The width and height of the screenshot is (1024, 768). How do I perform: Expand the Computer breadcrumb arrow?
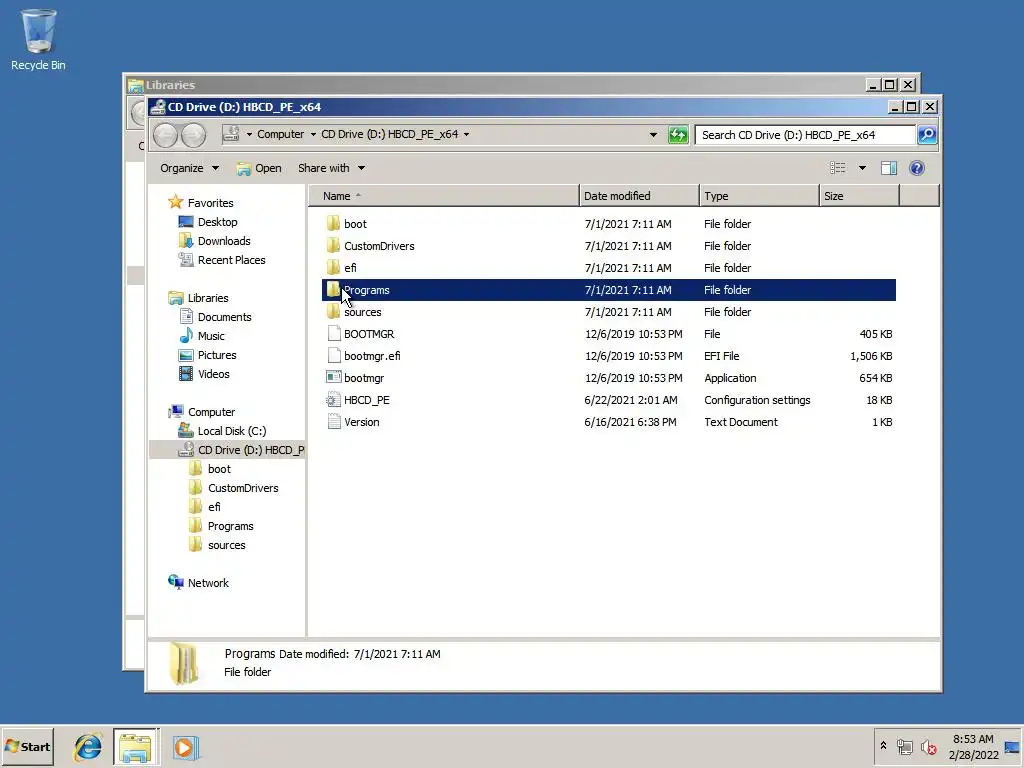click(313, 134)
